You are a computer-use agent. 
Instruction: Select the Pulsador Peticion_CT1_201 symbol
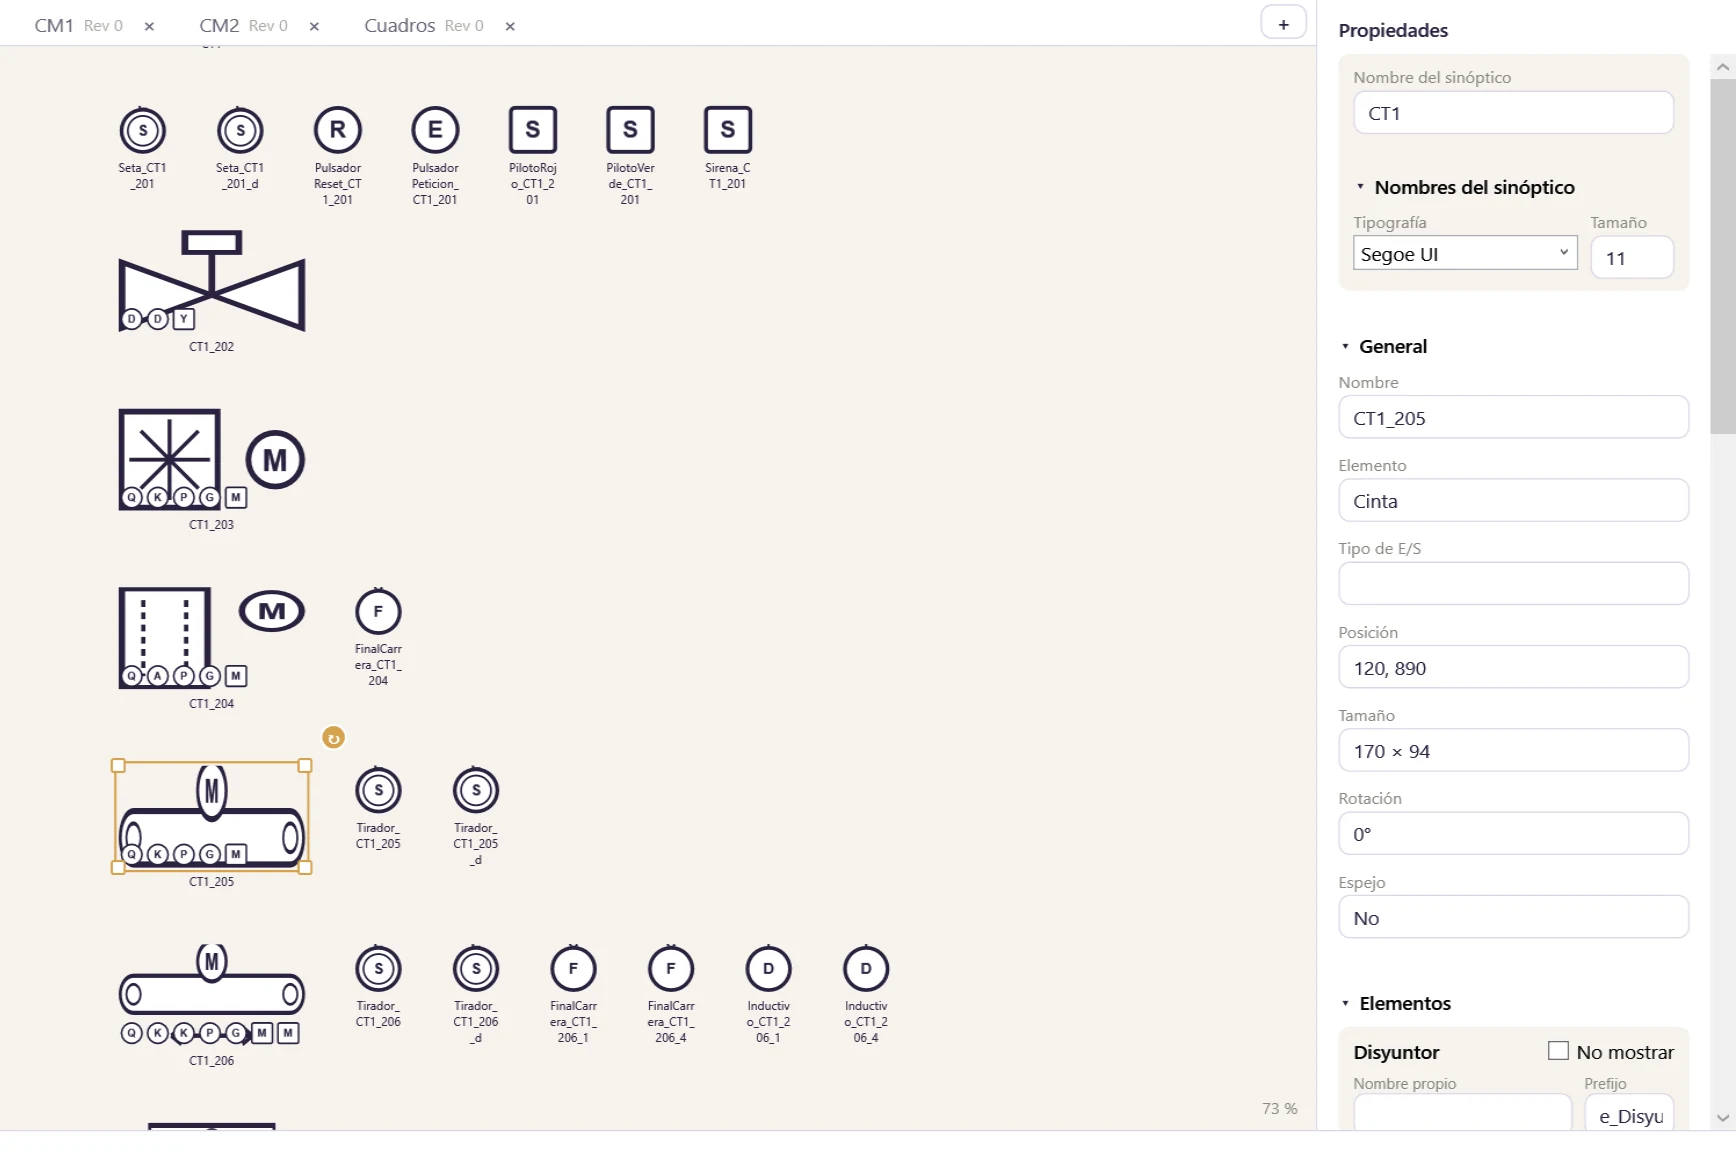[x=435, y=130]
